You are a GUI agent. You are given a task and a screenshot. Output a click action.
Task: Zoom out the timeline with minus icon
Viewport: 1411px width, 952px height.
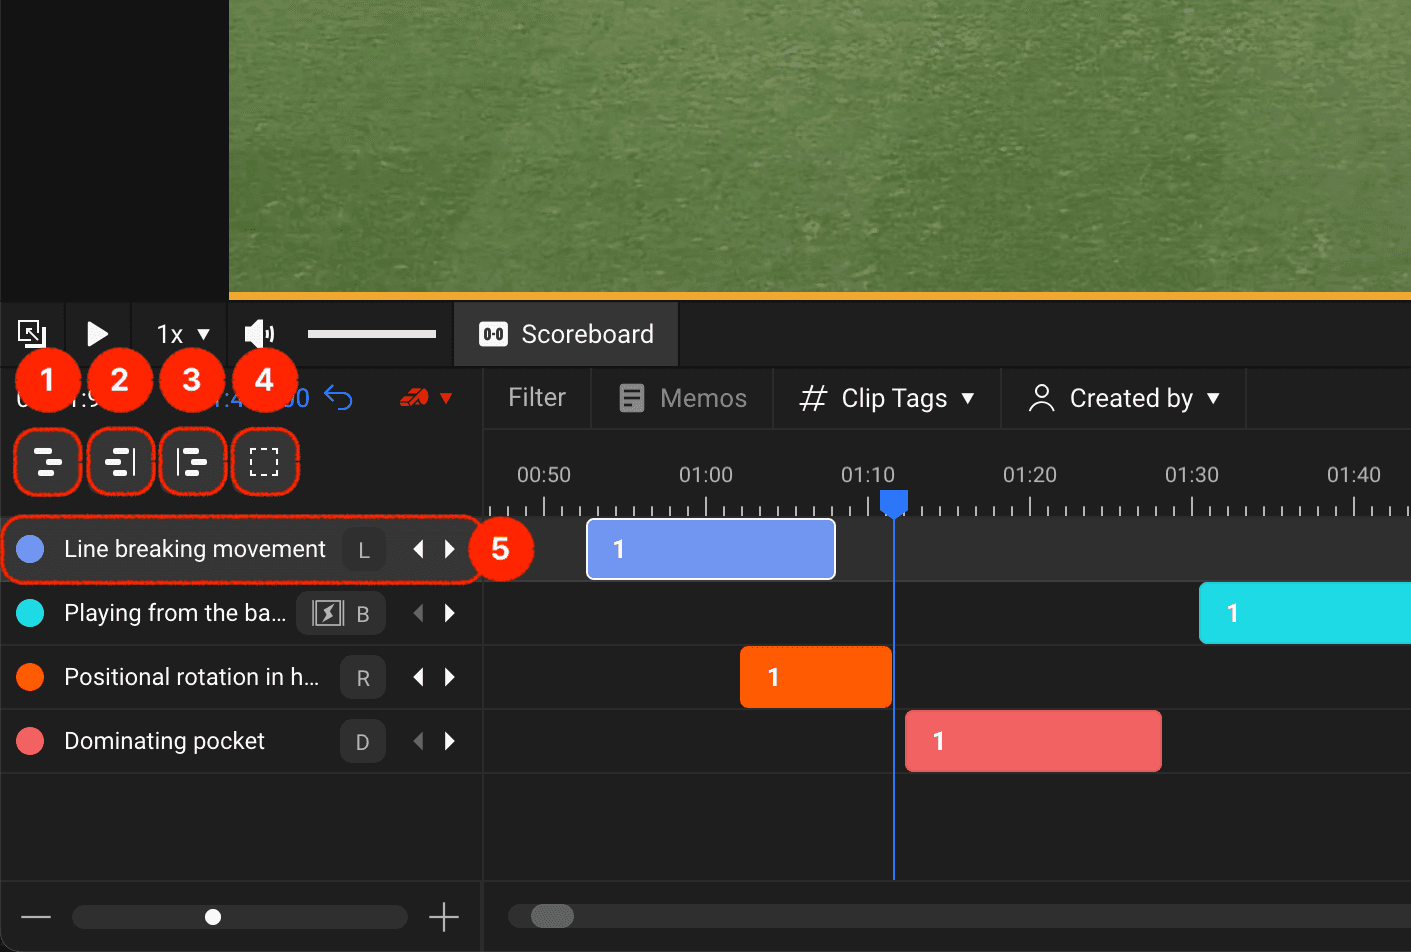(36, 917)
